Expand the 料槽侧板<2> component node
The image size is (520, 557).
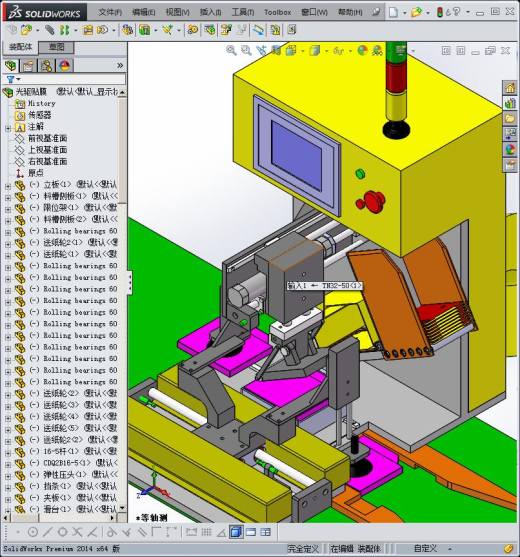pyautogui.click(x=8, y=220)
